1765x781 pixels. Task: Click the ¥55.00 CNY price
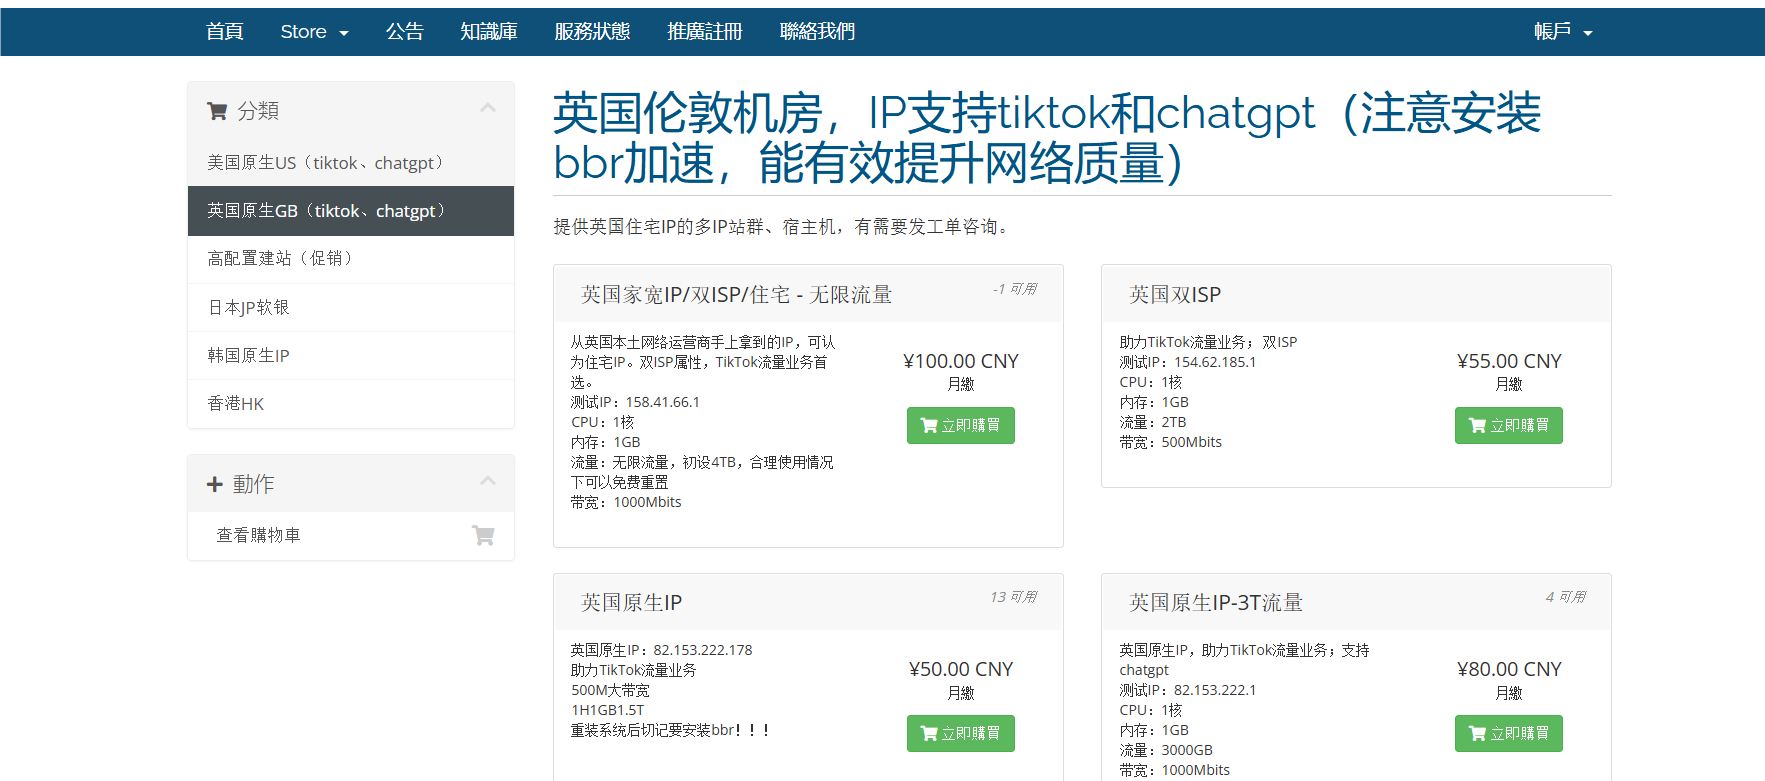coord(1509,361)
